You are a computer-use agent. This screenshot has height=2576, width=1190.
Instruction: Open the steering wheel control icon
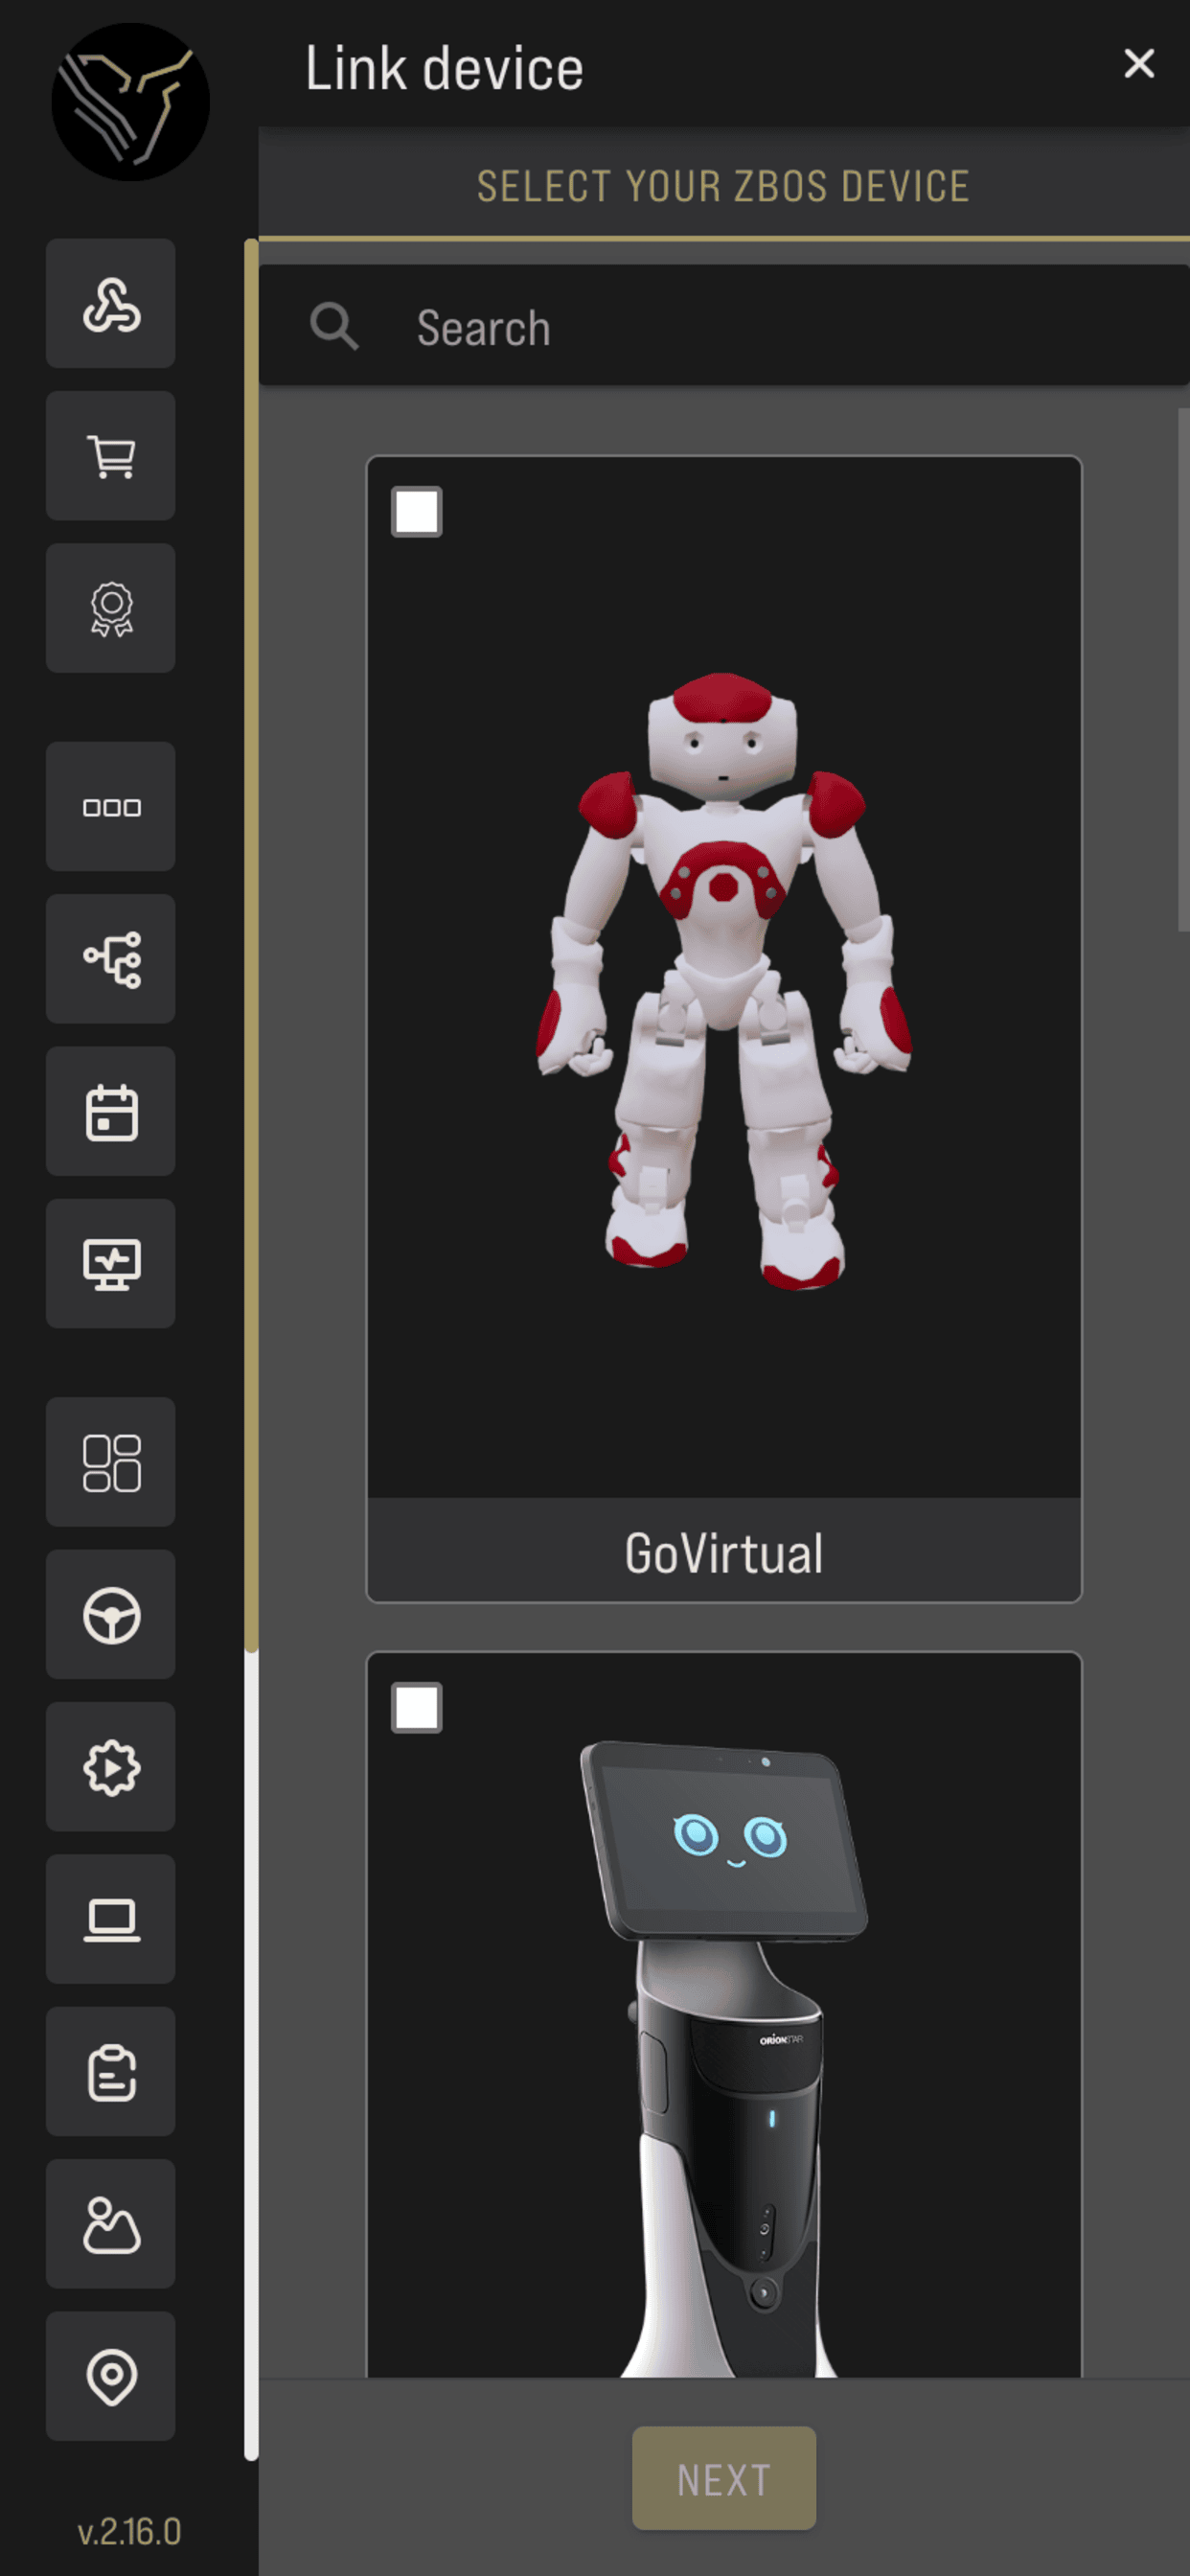click(111, 1615)
